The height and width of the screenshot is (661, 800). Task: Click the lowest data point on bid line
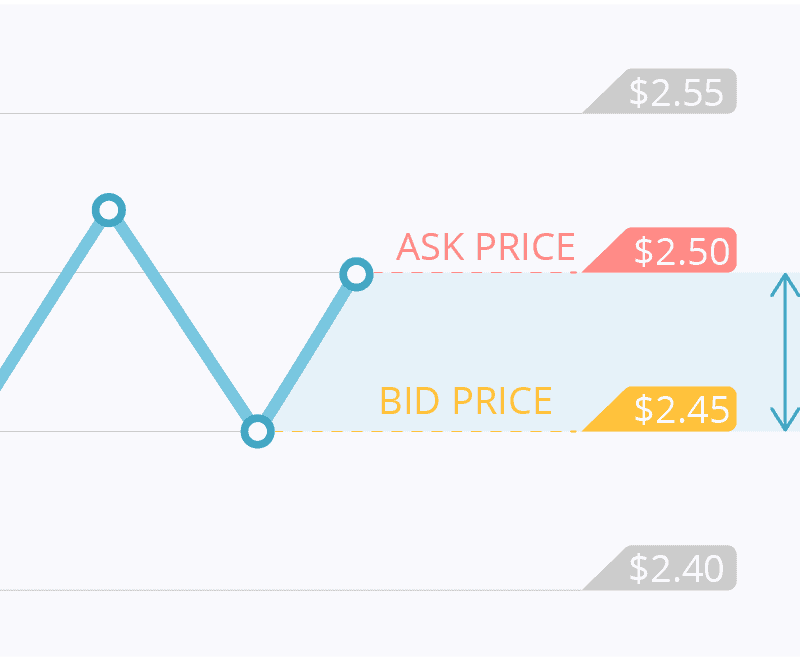click(x=258, y=431)
